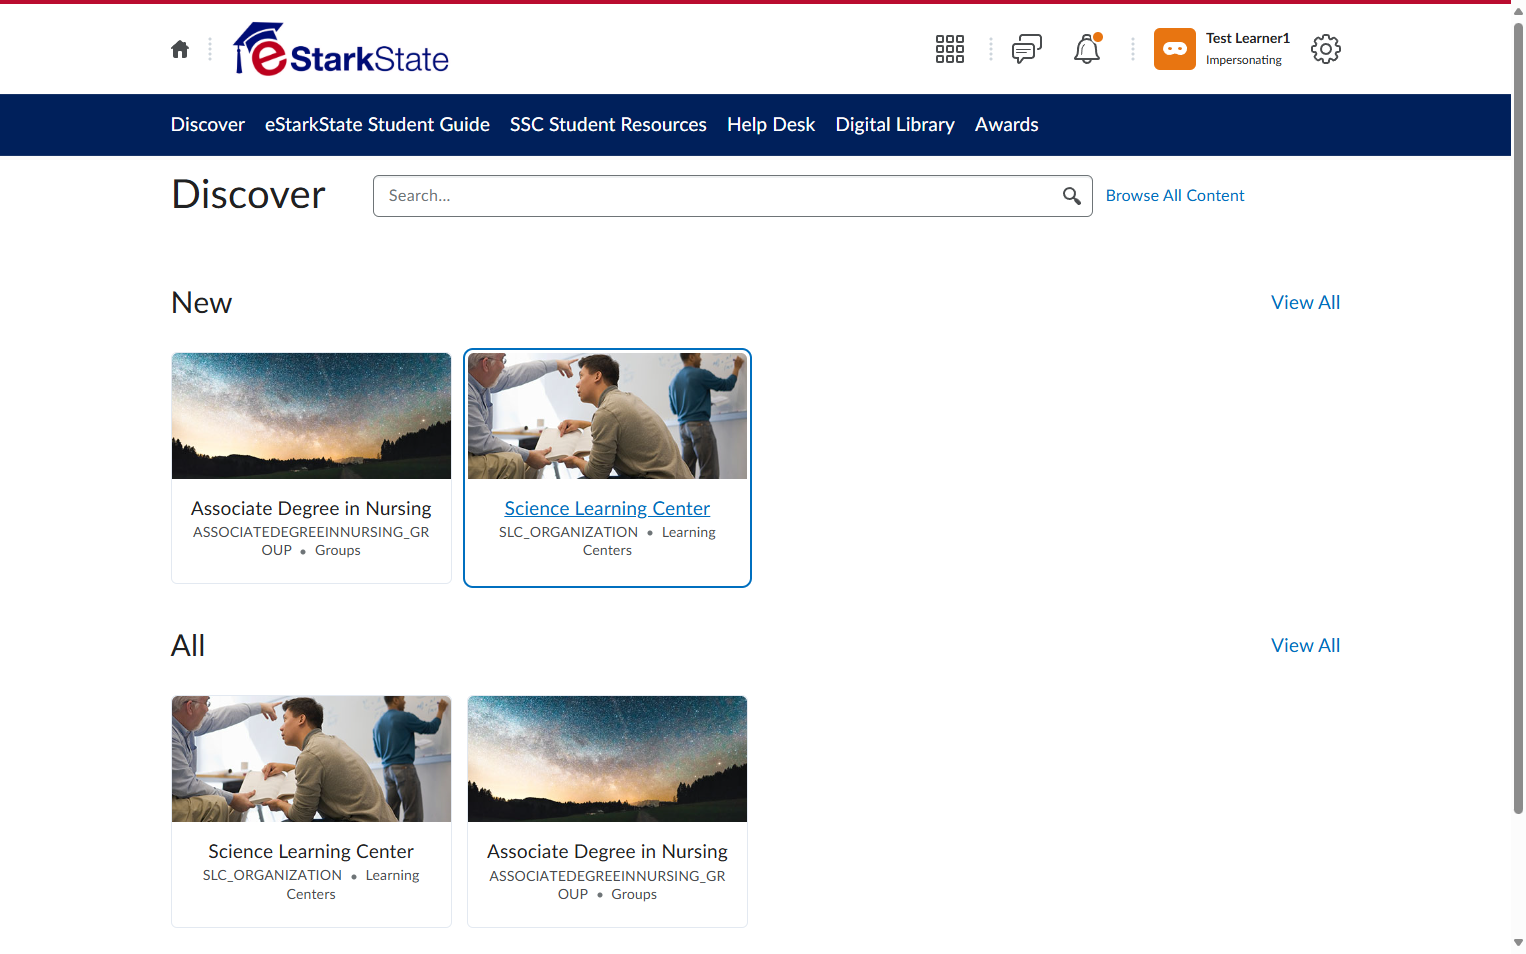
Task: Click View All beside the New section
Action: coord(1305,303)
